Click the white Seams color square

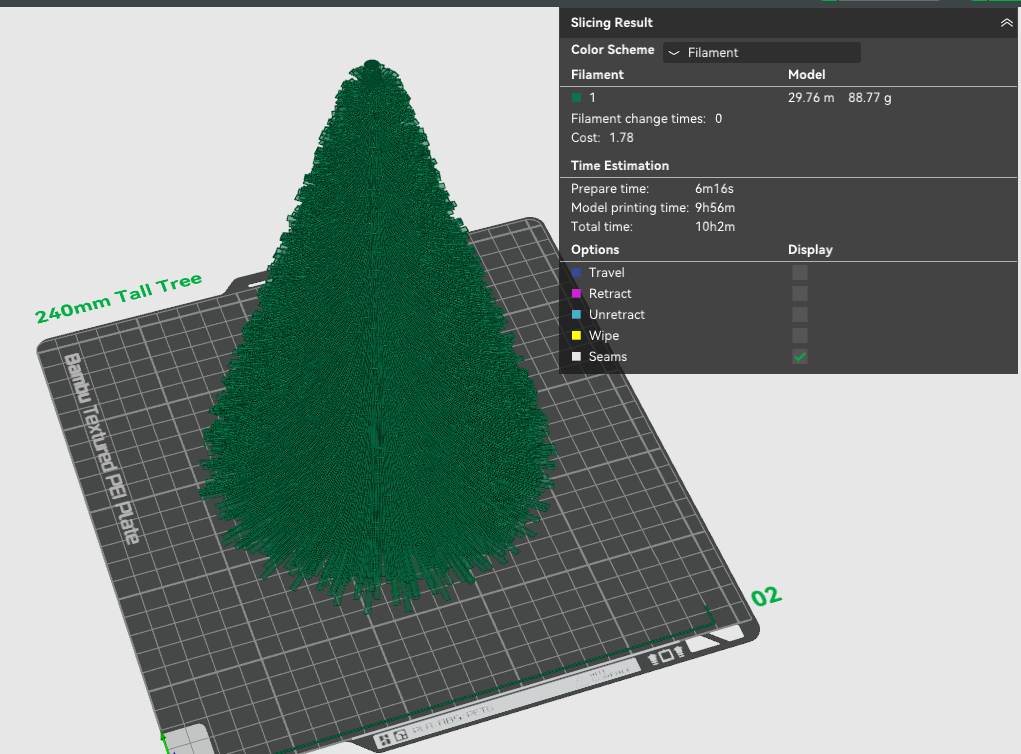pos(576,356)
